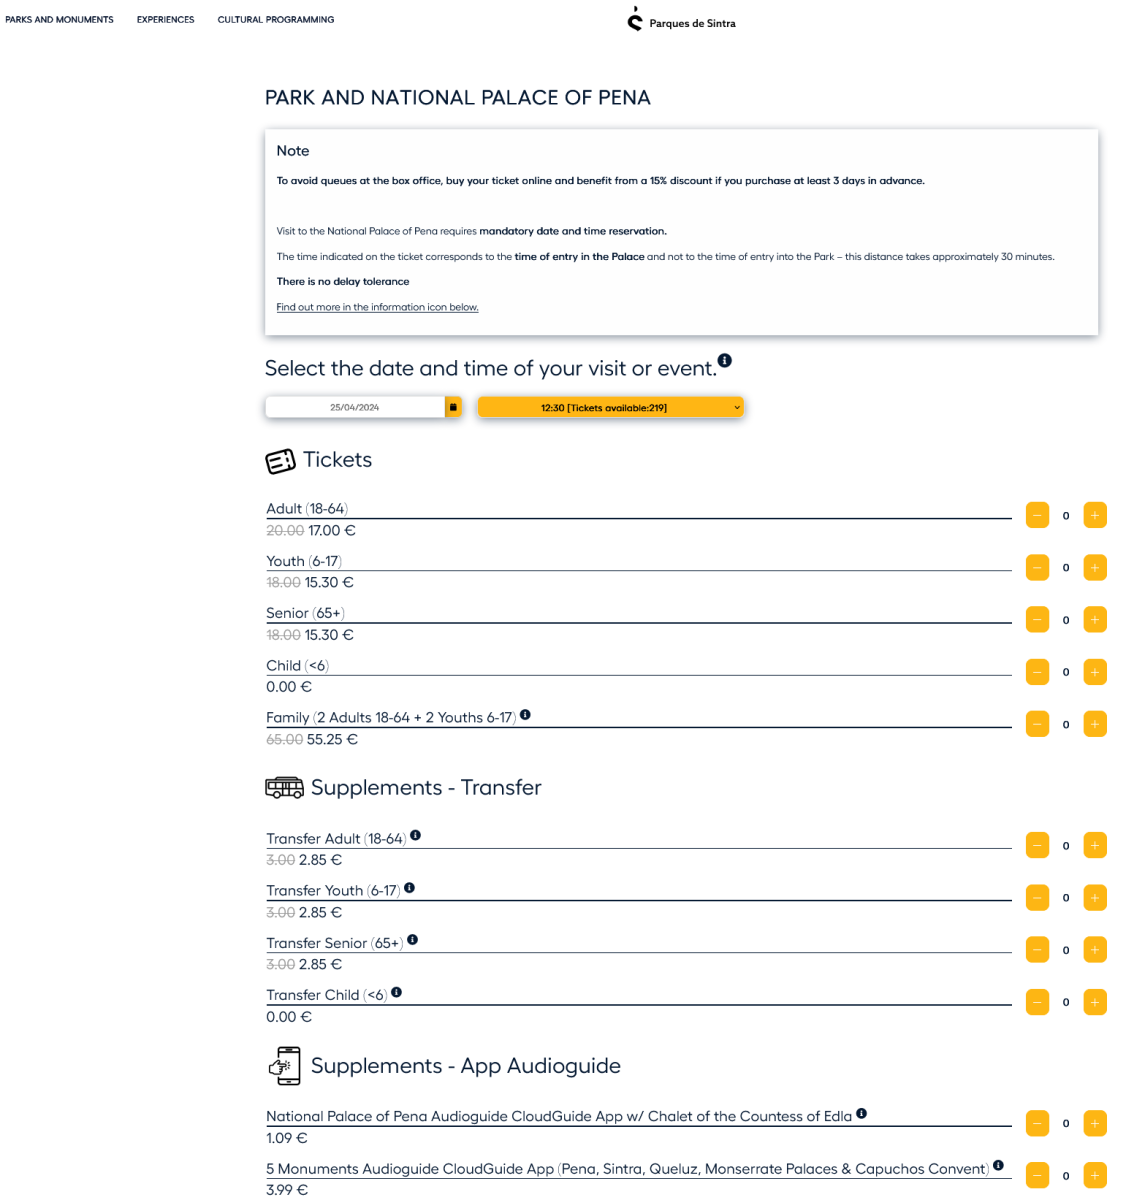Add one Pena Audioguide CloudGuide App
This screenshot has height=1200, width=1145.
pyautogui.click(x=1095, y=1123)
